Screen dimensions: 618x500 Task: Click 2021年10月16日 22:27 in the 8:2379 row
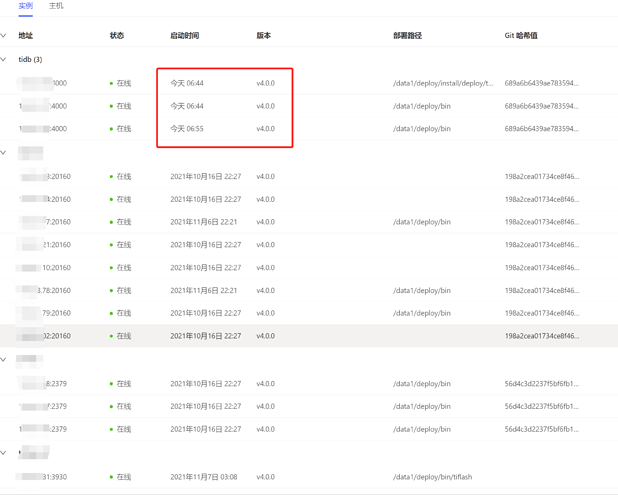206,384
